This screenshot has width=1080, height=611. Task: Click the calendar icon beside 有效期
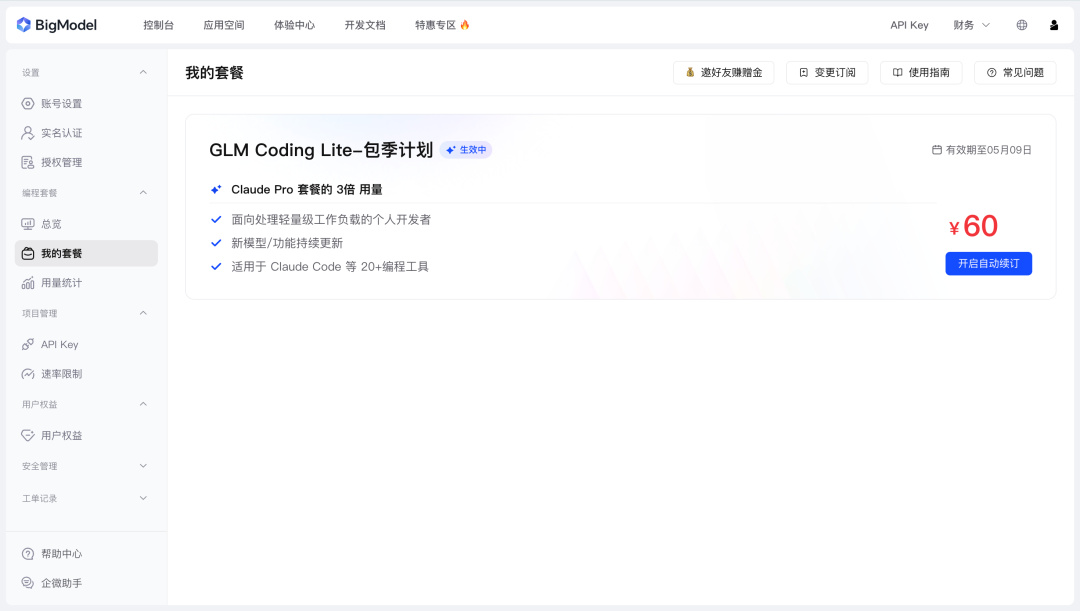click(937, 149)
